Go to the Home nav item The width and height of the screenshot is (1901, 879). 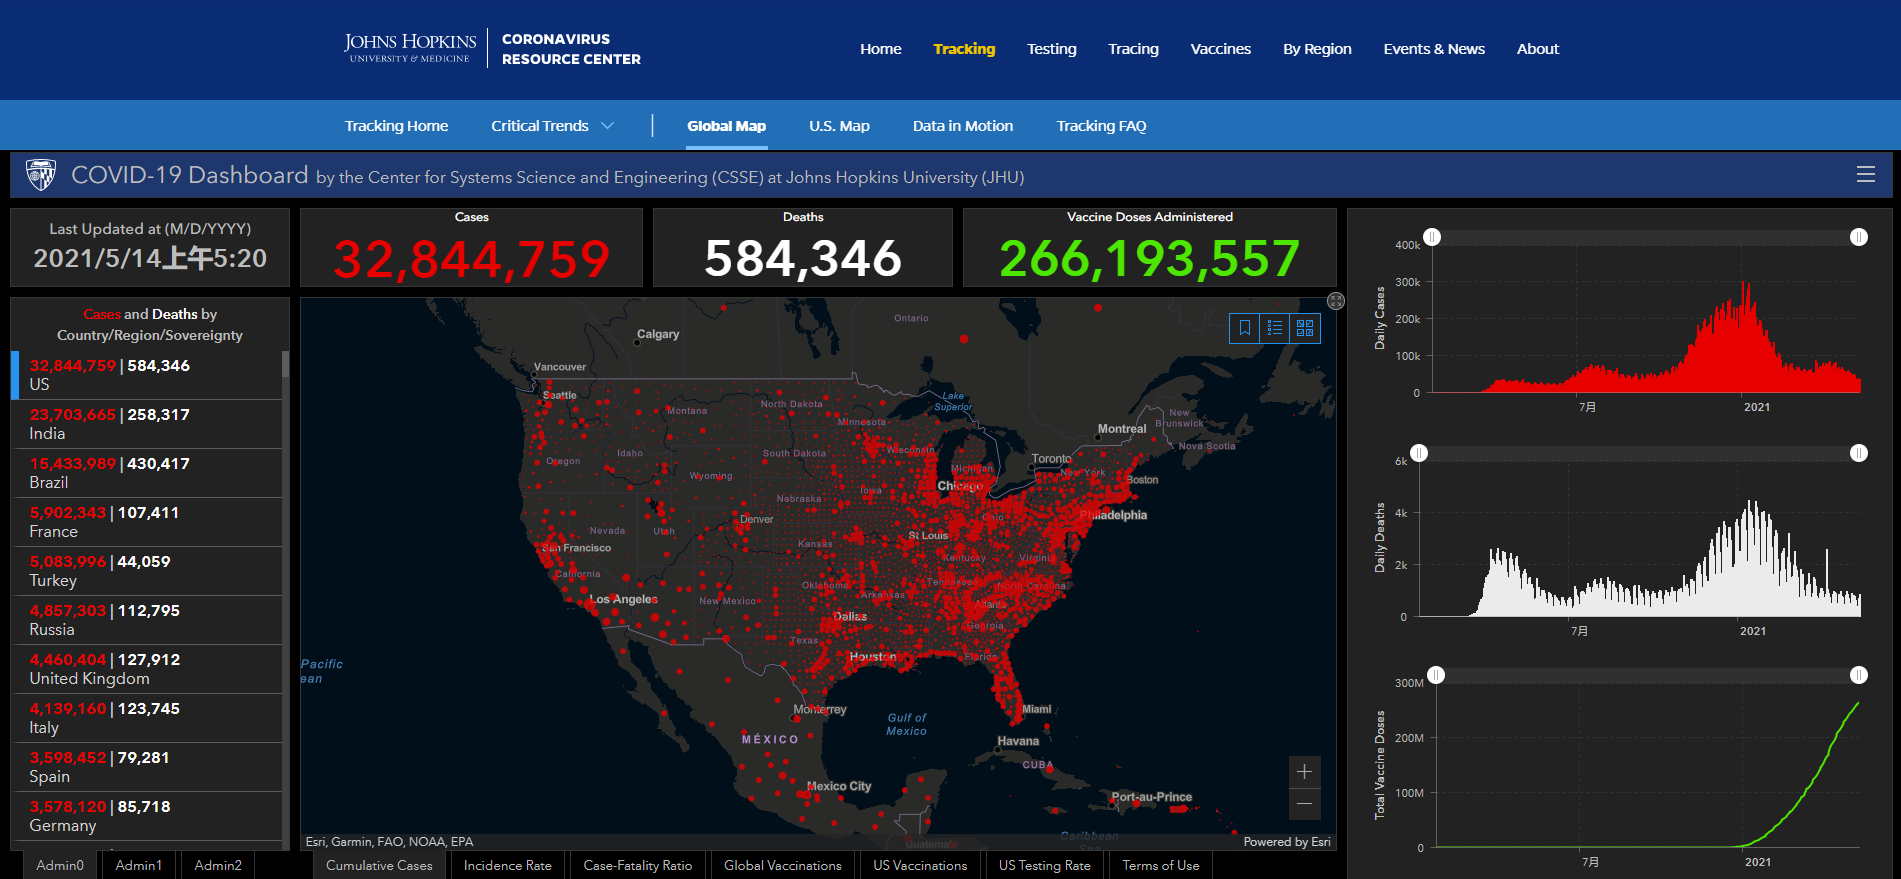click(x=881, y=49)
